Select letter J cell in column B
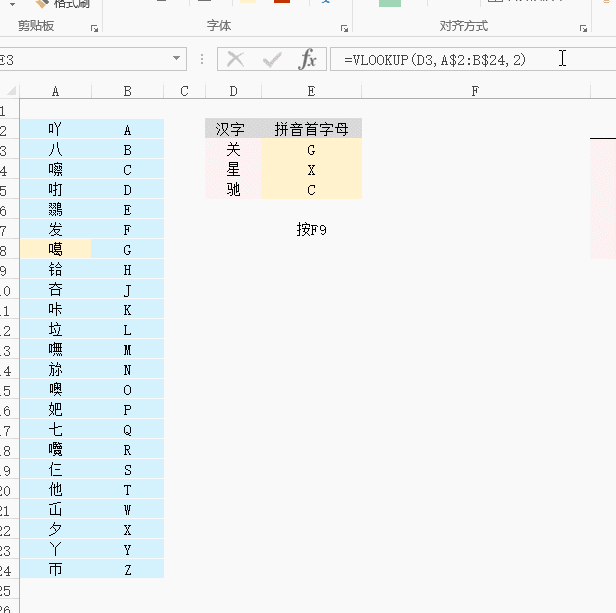Viewport: 616px width, 613px height. tap(127, 289)
